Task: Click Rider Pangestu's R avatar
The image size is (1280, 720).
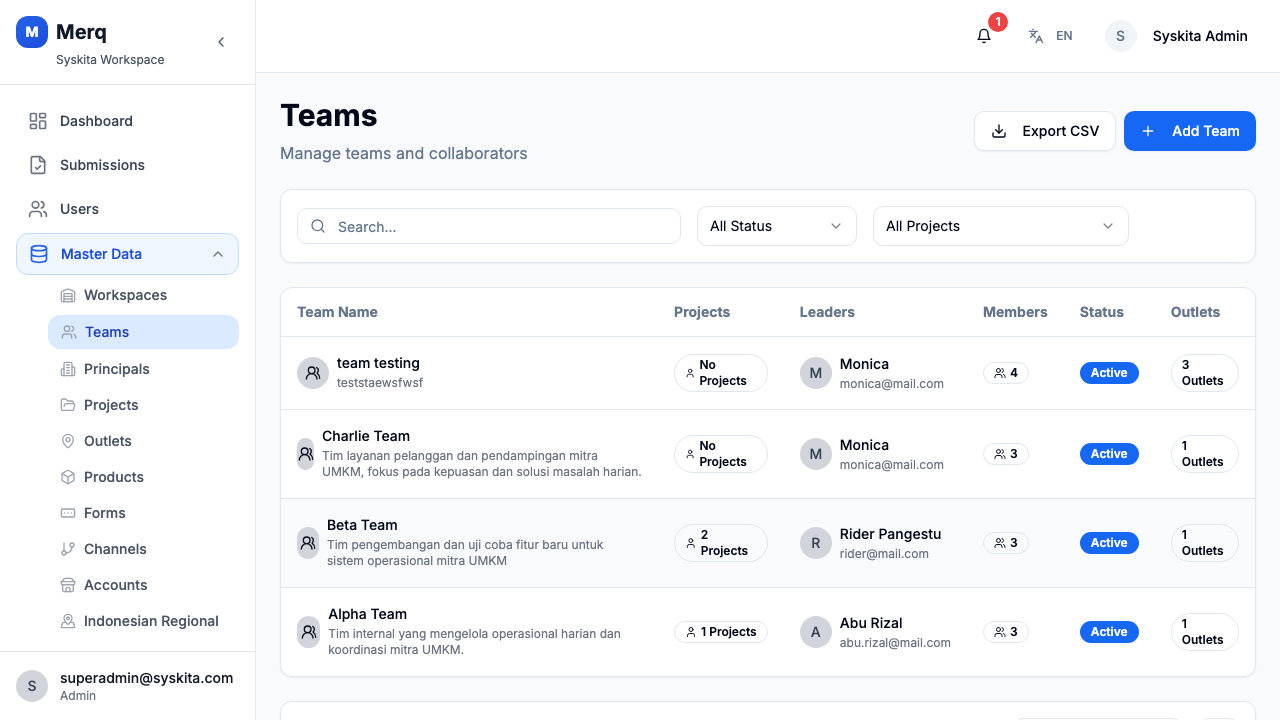Action: 816,543
